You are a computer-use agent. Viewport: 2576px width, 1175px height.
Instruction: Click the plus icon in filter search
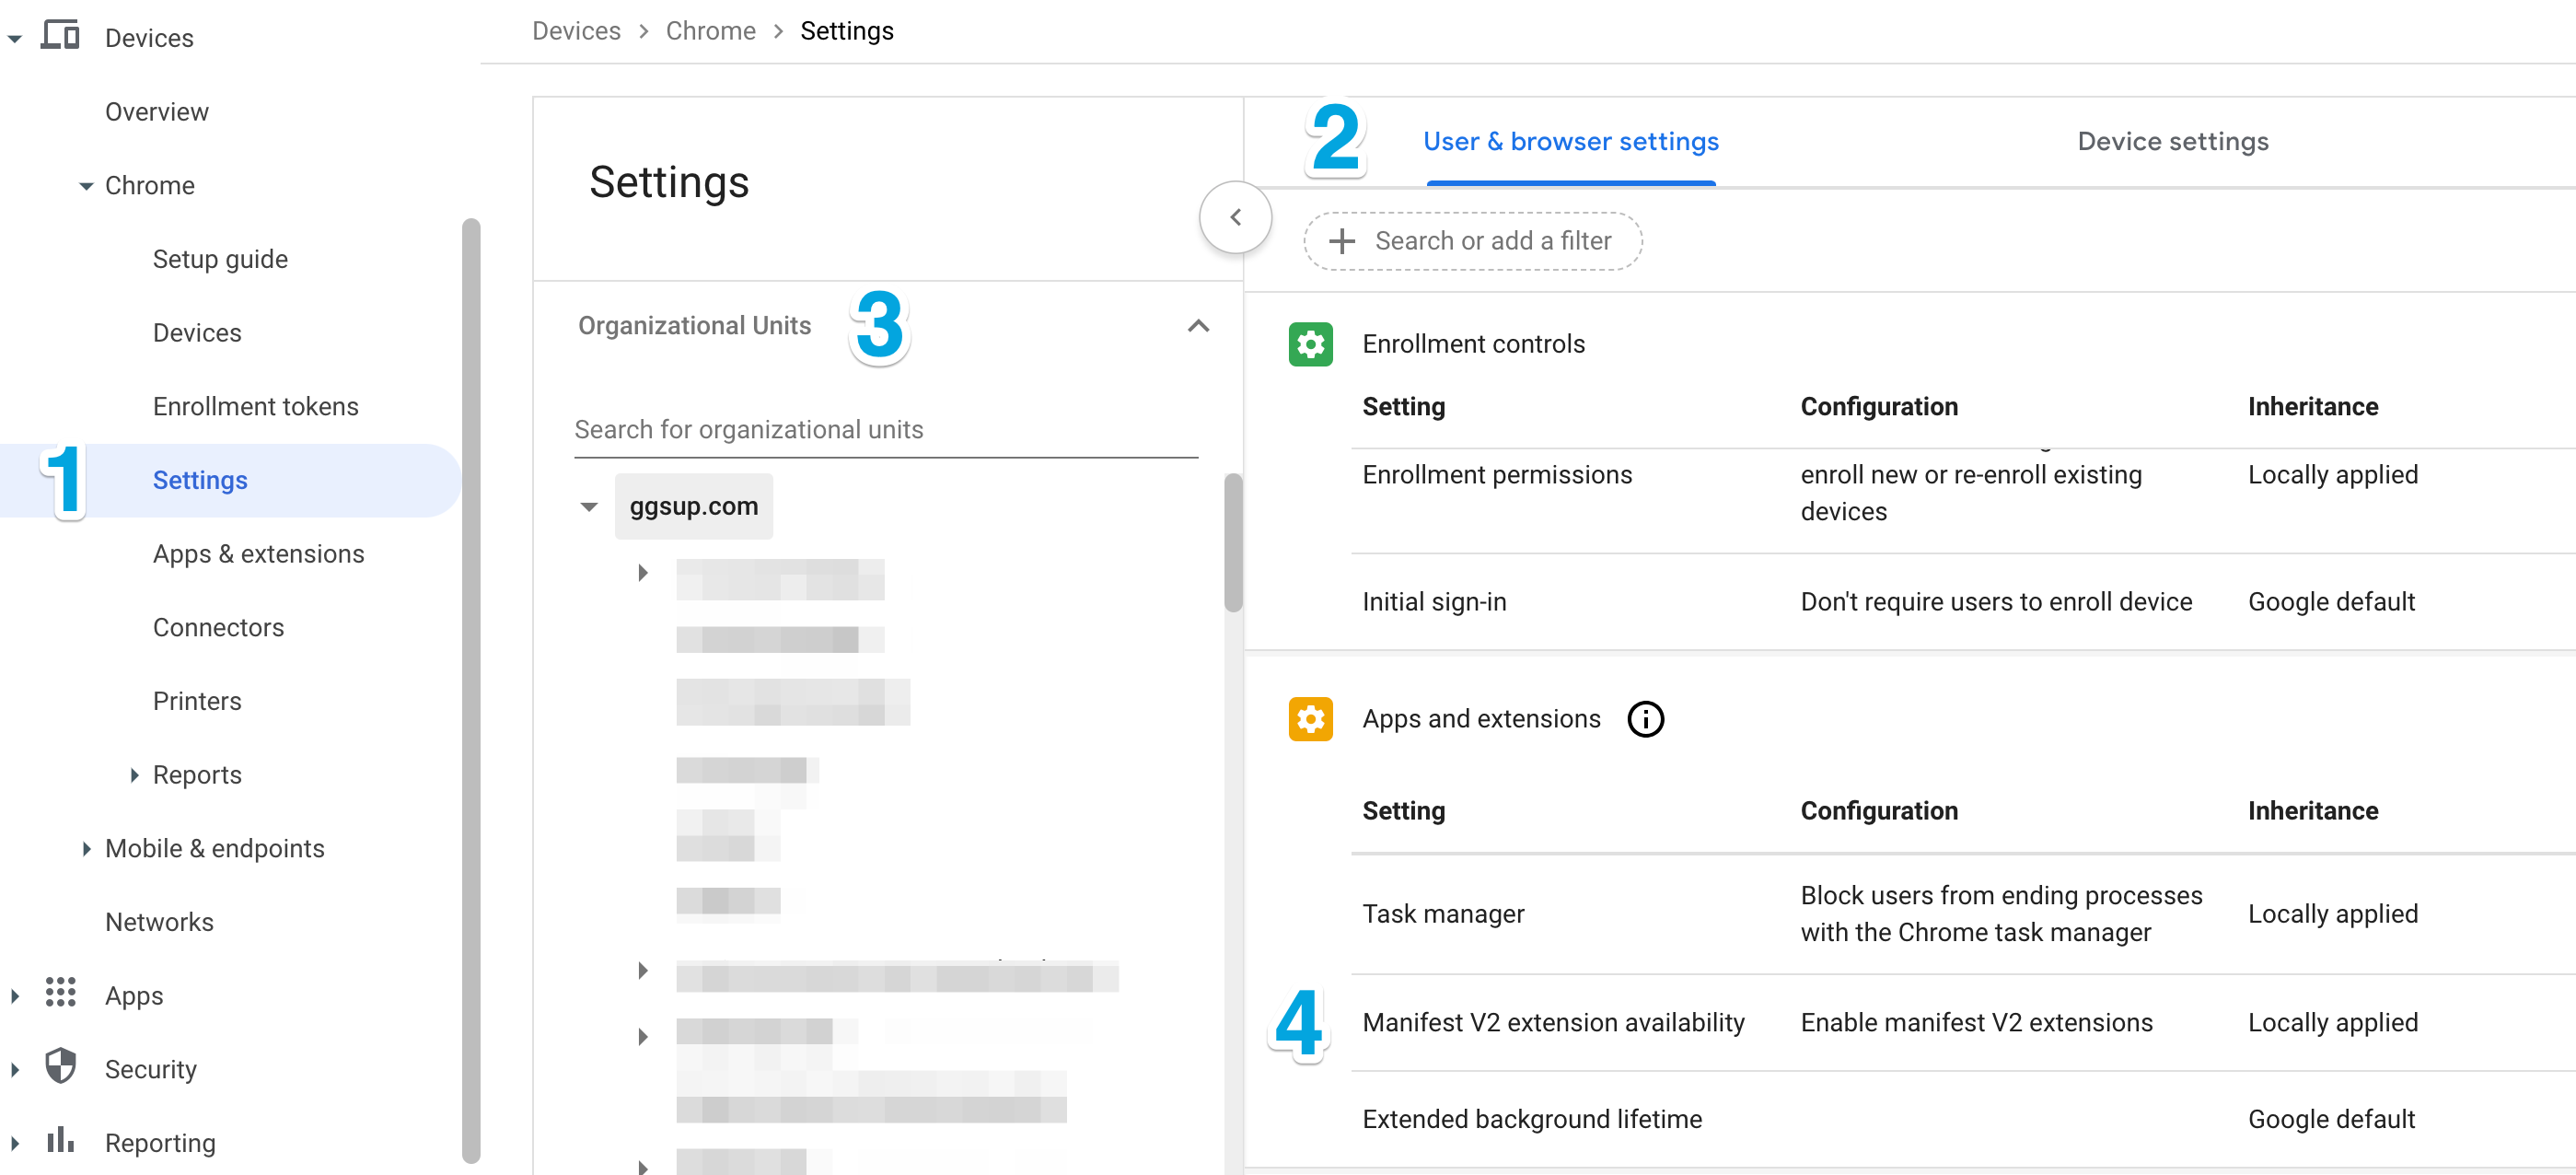tap(1341, 241)
